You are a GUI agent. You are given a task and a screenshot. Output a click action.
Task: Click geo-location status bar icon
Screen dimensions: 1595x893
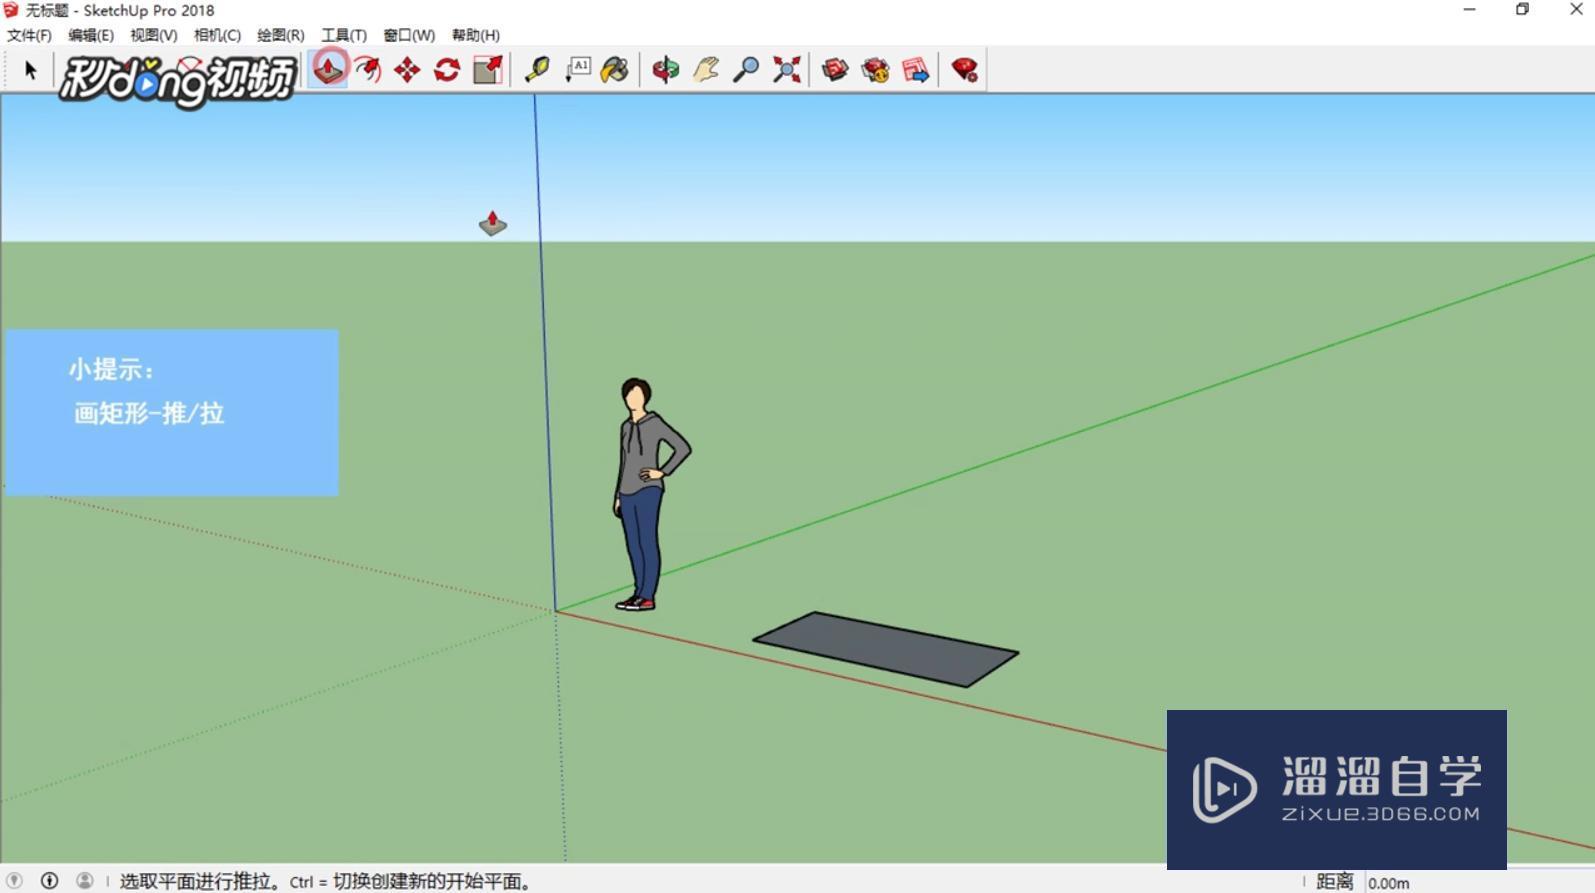point(14,881)
